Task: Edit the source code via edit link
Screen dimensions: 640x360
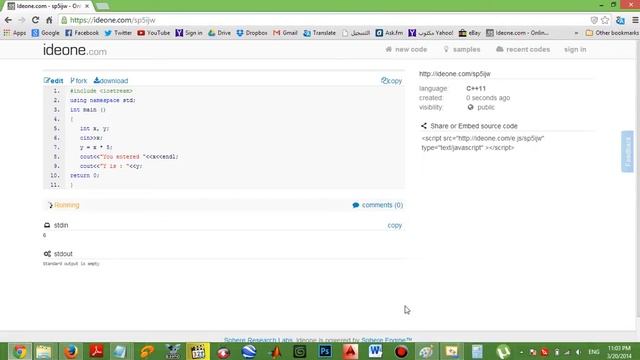Action: pos(53,81)
